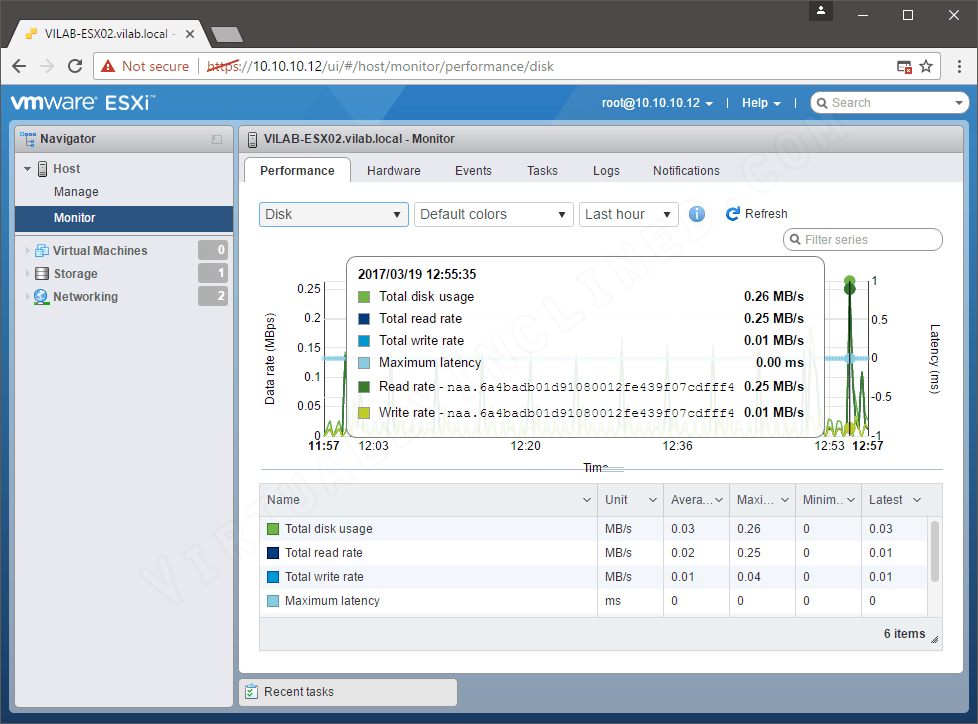The width and height of the screenshot is (978, 724).
Task: Open the Unit column menu arrow
Action: click(x=653, y=500)
